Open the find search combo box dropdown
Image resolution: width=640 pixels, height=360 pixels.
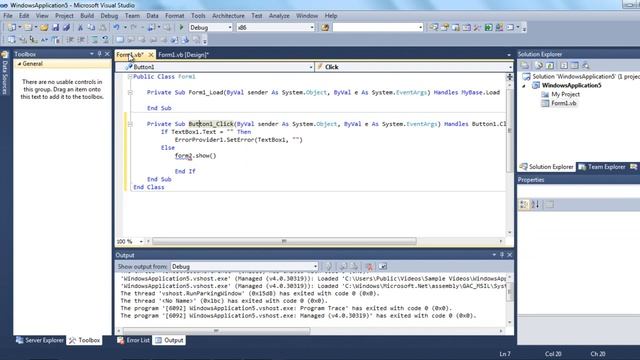click(420, 27)
